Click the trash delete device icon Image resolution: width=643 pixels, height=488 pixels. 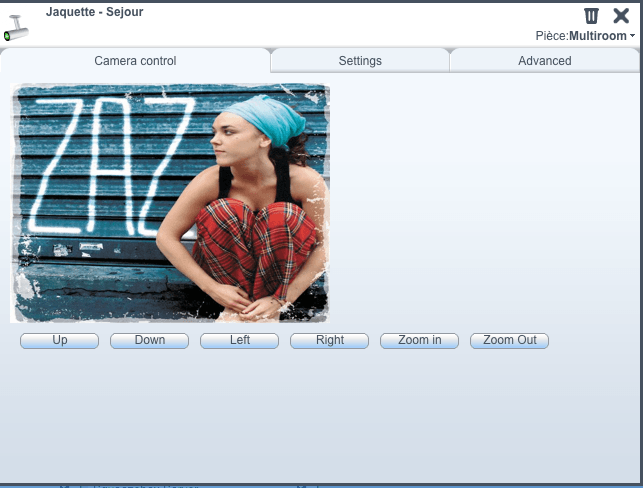pos(591,16)
